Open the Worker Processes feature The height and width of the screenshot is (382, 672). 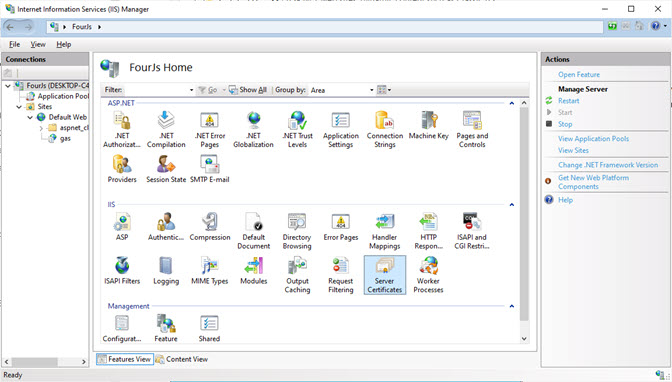coord(429,274)
